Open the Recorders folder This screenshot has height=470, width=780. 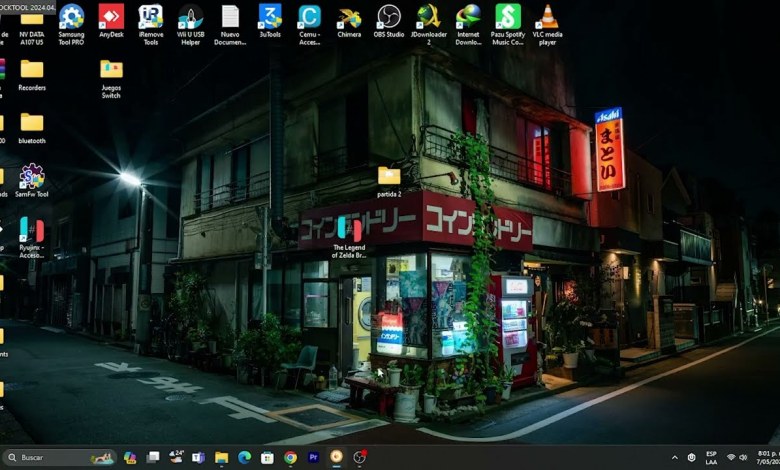pos(32,70)
